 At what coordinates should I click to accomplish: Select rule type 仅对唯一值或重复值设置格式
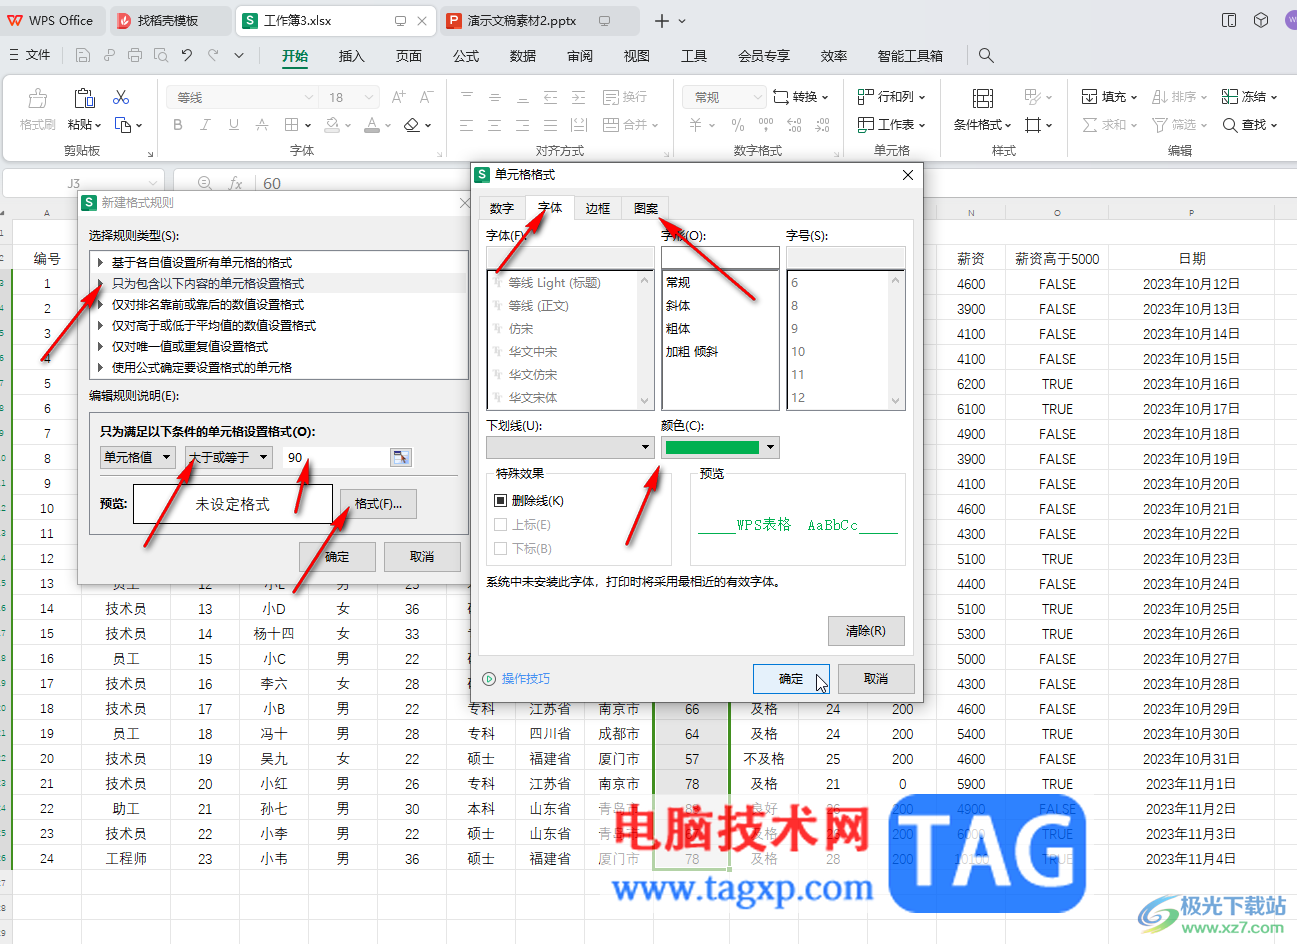190,346
